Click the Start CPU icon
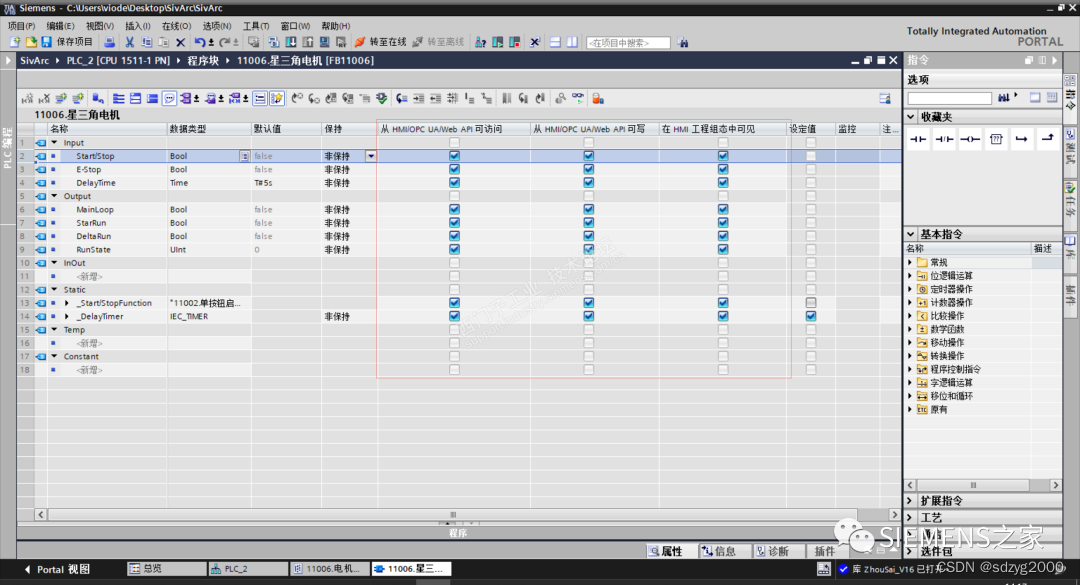This screenshot has width=1080, height=585. (x=497, y=42)
